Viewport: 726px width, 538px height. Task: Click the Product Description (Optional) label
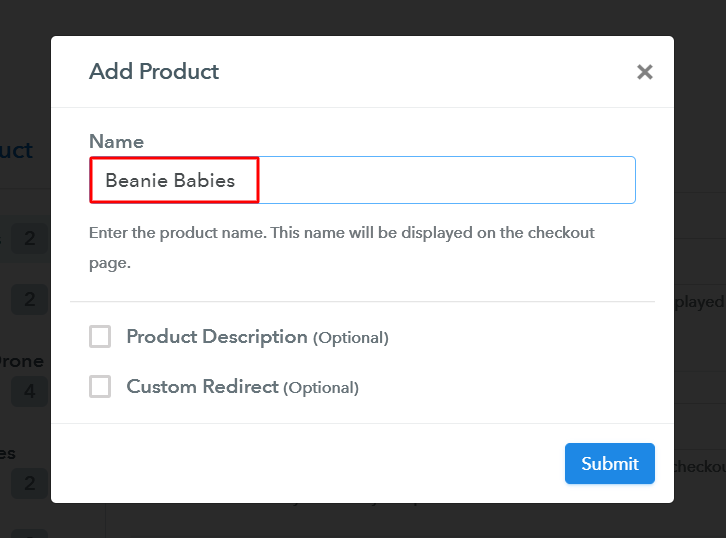[x=257, y=337]
